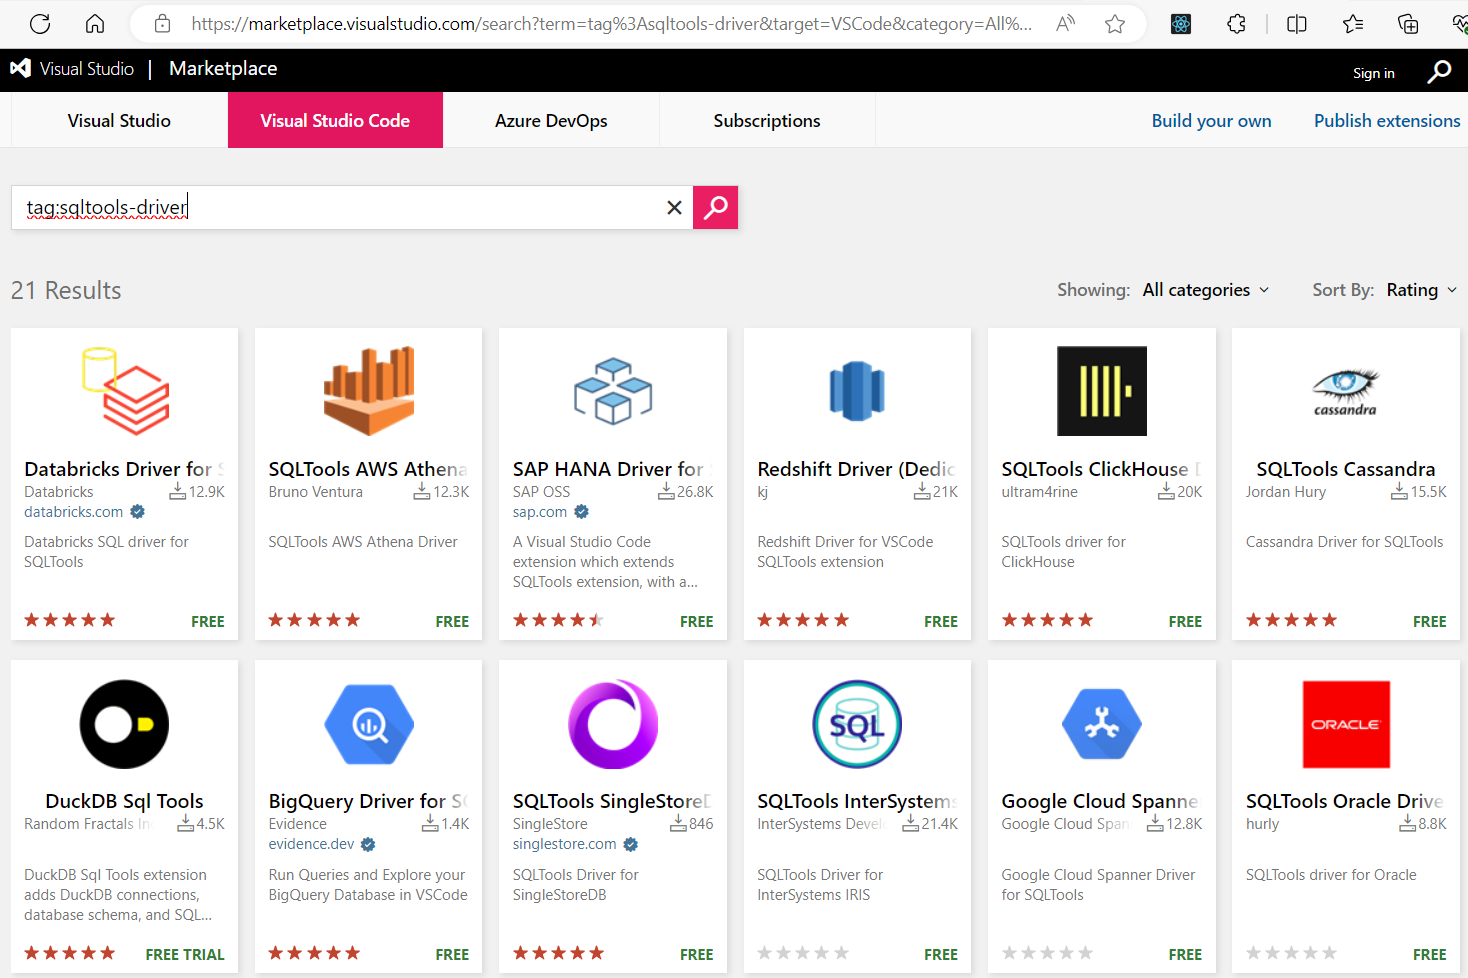The width and height of the screenshot is (1468, 978).
Task: Select the Subscriptions tab
Action: (767, 121)
